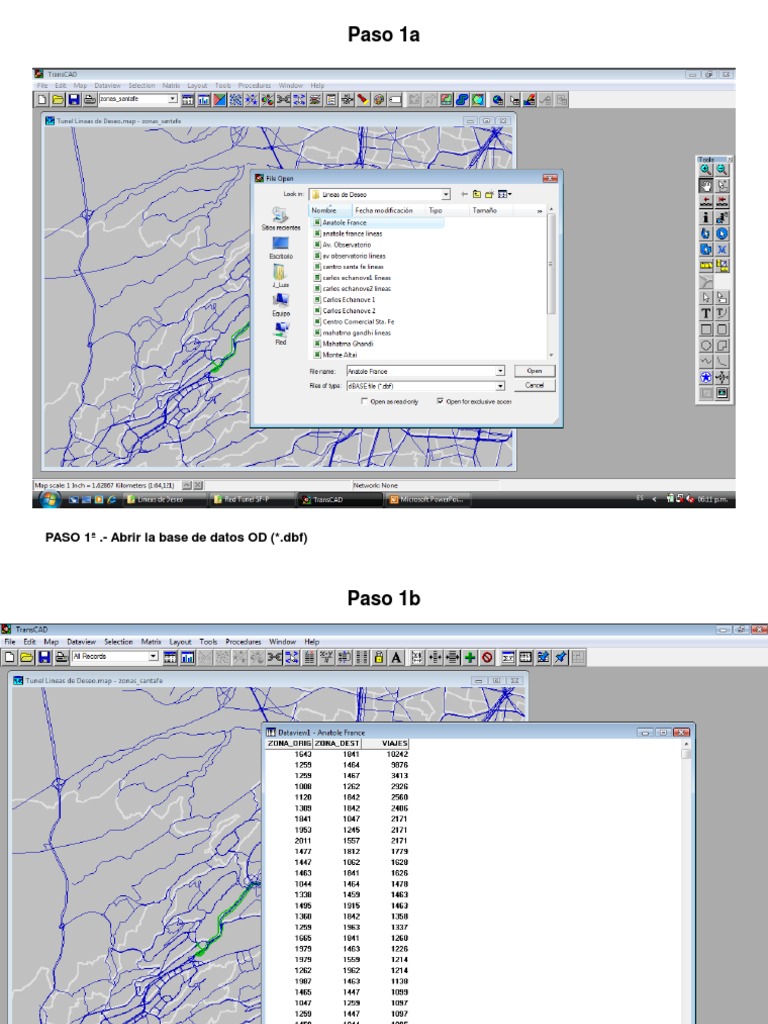Image resolution: width=768 pixels, height=1024 pixels.
Task: Enable Open as read-only checkbox
Action: tap(364, 402)
